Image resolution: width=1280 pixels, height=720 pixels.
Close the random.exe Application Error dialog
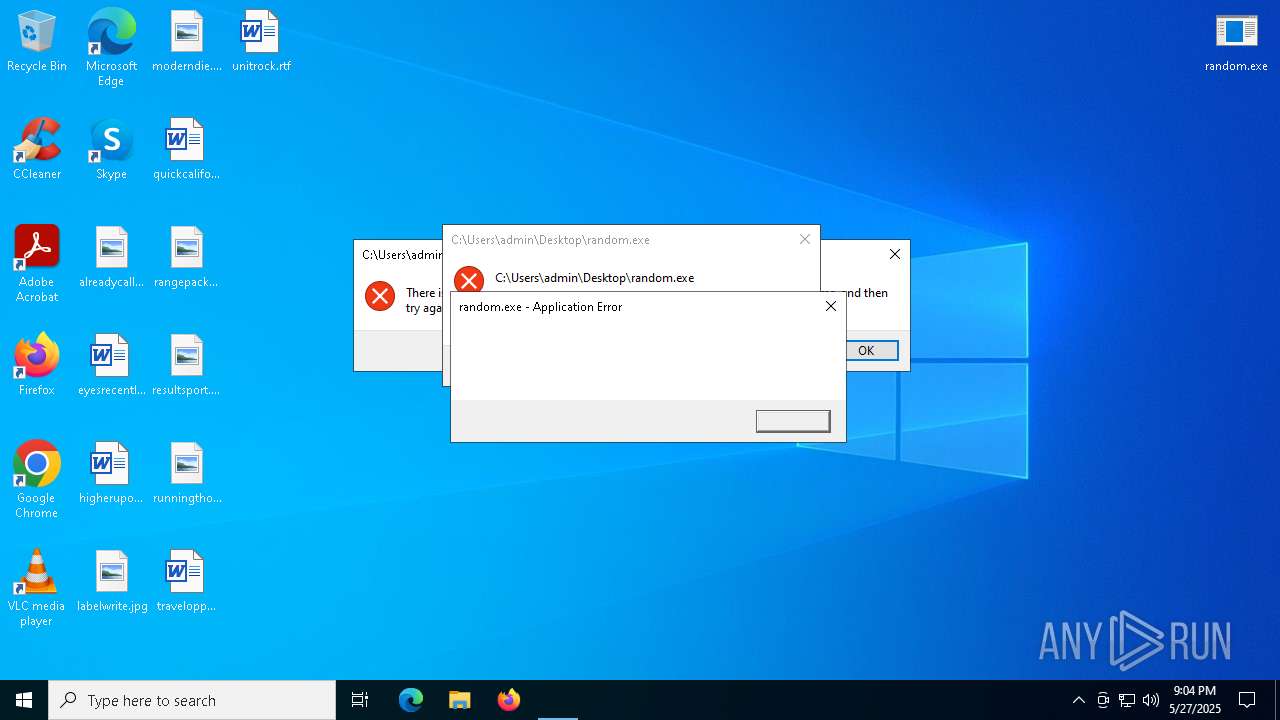(831, 306)
